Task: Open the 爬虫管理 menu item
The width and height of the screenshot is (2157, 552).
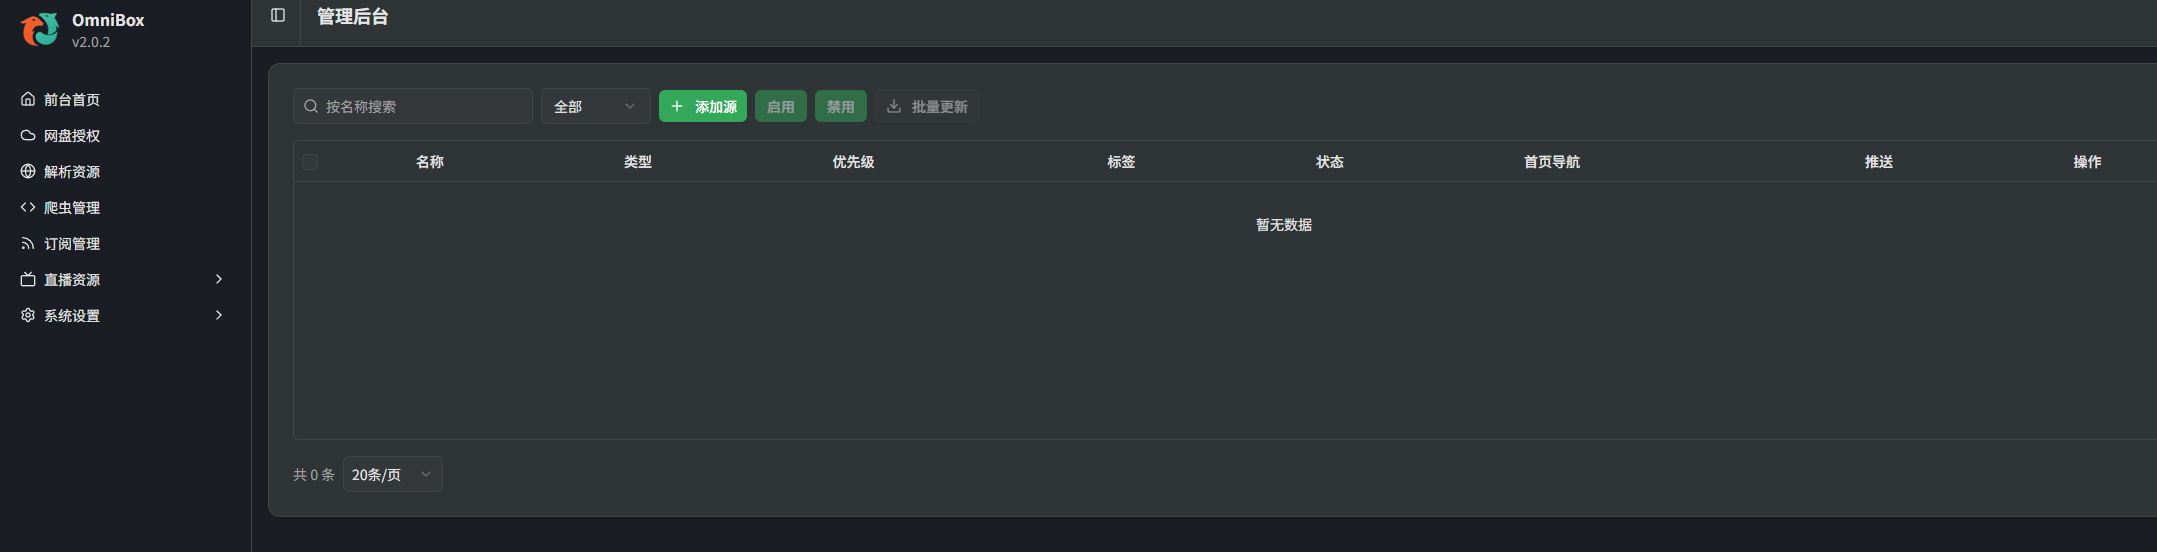Action: (x=72, y=207)
